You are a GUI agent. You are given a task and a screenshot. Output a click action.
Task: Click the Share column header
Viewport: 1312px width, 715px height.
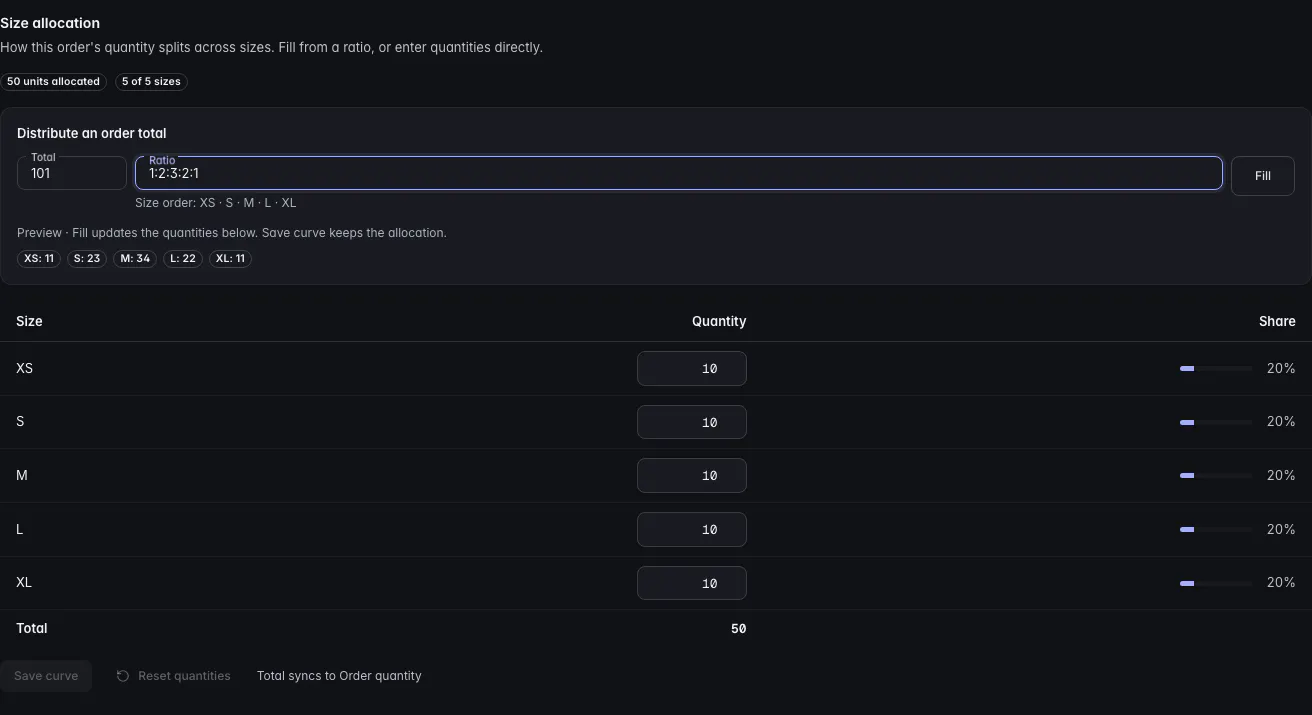click(1277, 321)
